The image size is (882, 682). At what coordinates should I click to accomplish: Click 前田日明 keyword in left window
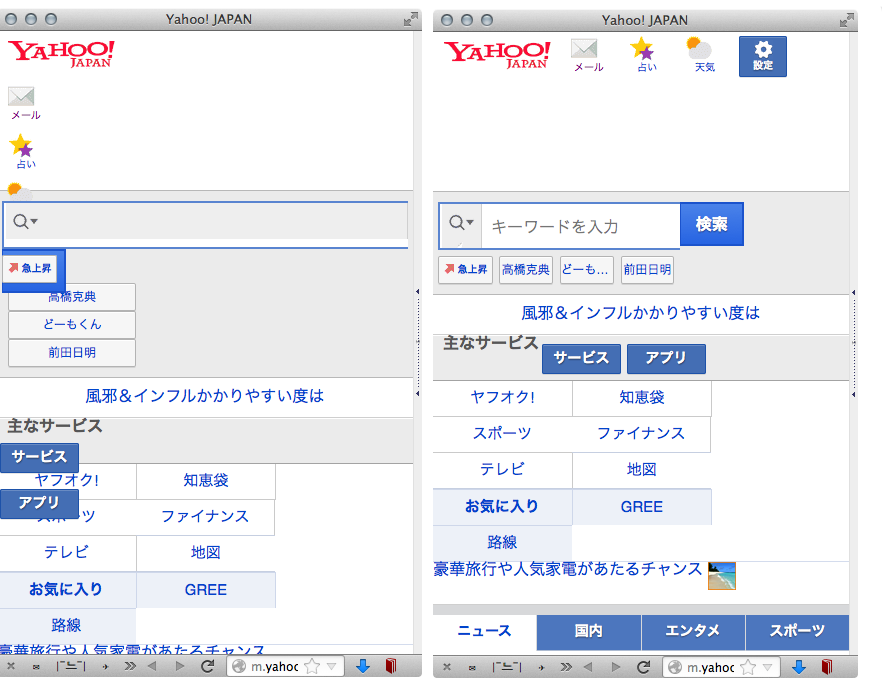pos(72,353)
